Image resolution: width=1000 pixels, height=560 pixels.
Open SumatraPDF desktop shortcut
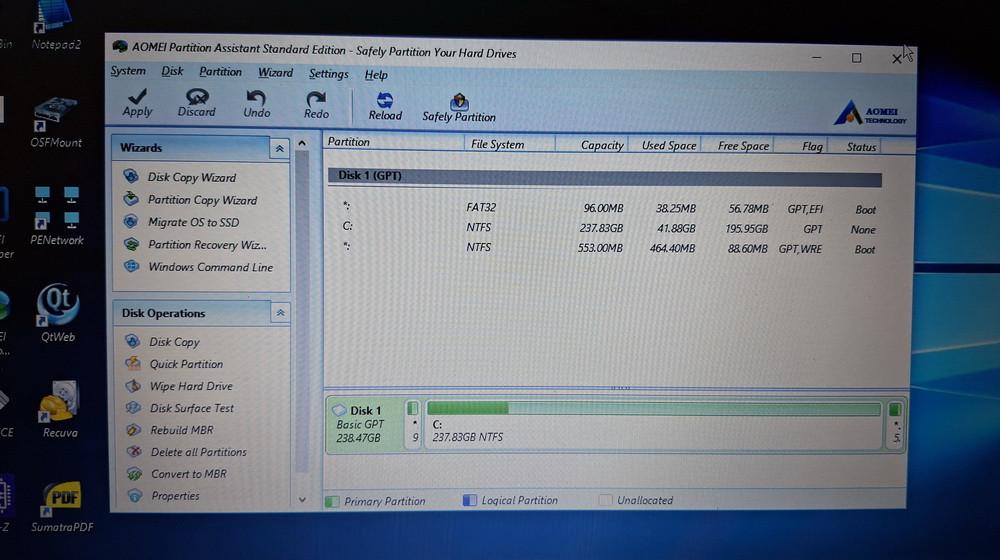(x=62, y=507)
